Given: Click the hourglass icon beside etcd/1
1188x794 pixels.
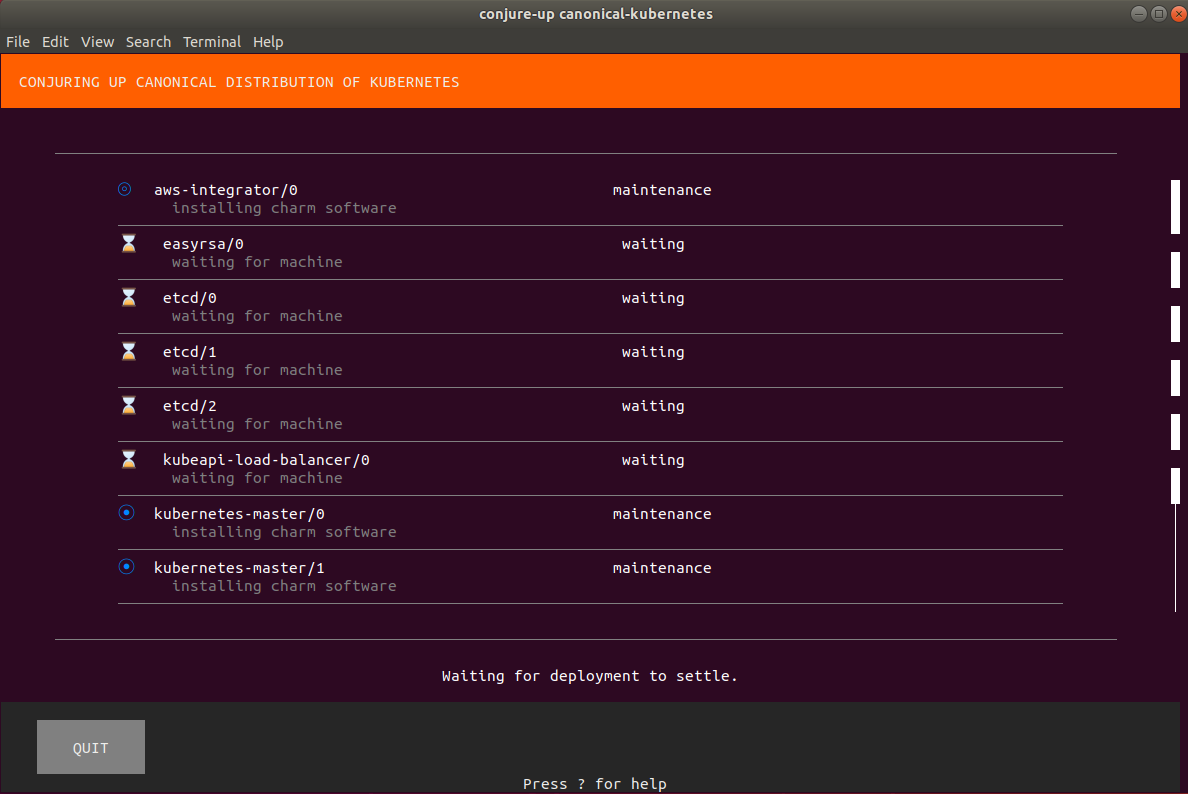Looking at the screenshot, I should point(129,351).
